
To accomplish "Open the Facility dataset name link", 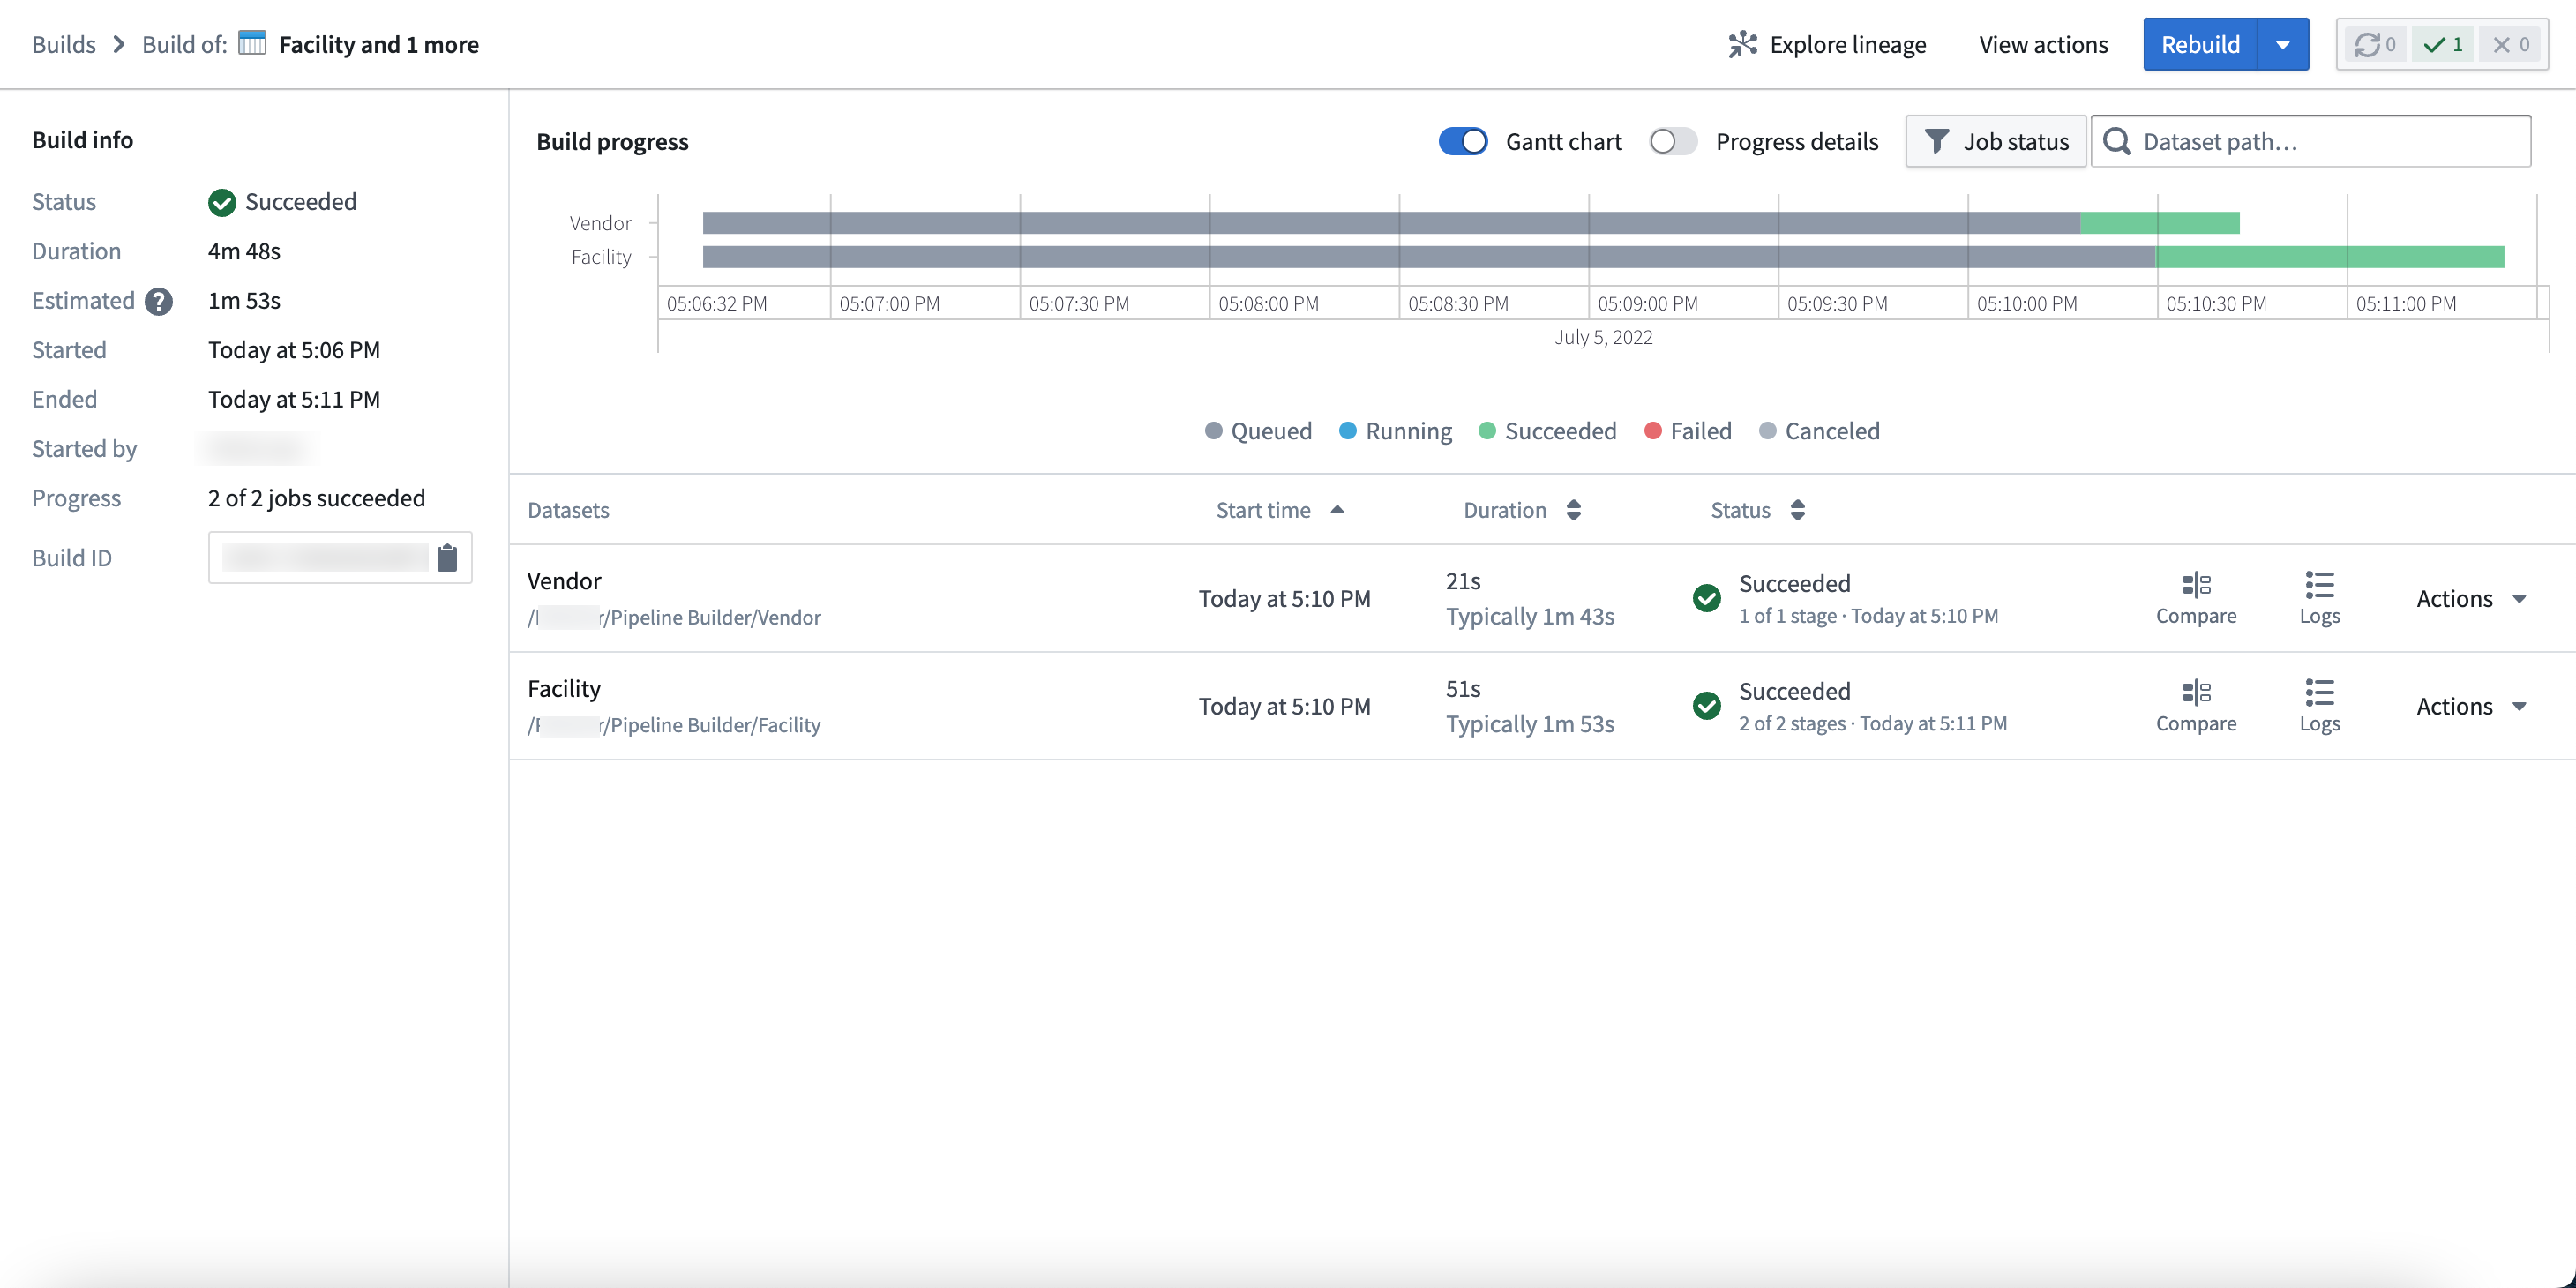I will tap(564, 689).
